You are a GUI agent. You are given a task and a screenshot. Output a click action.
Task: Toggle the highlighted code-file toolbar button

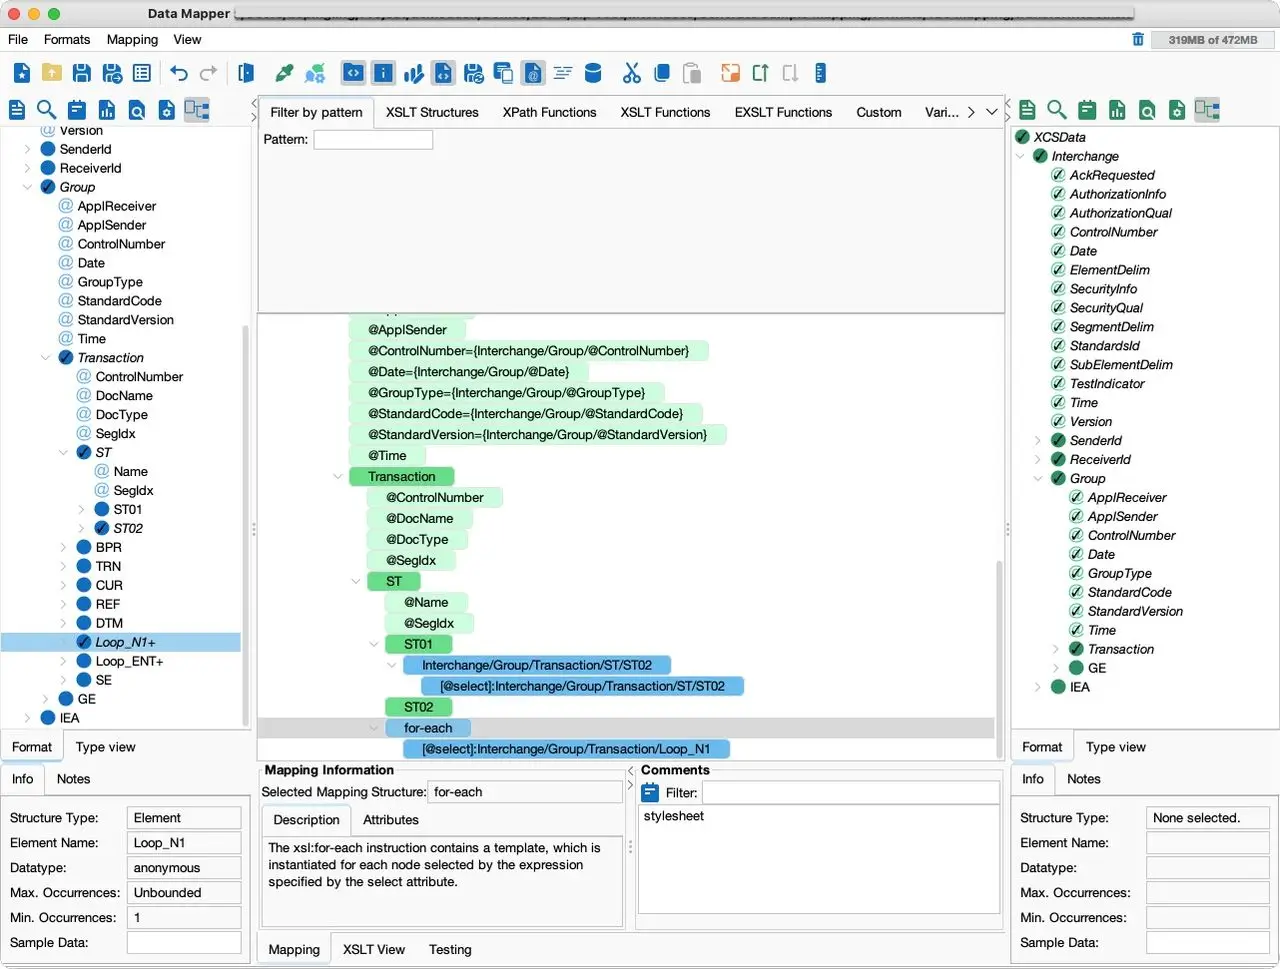click(x=444, y=73)
